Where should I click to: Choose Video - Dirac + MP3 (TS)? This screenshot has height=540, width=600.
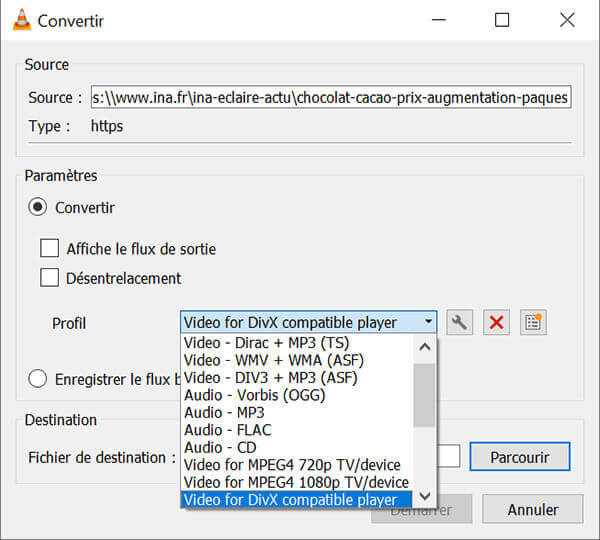[297, 343]
